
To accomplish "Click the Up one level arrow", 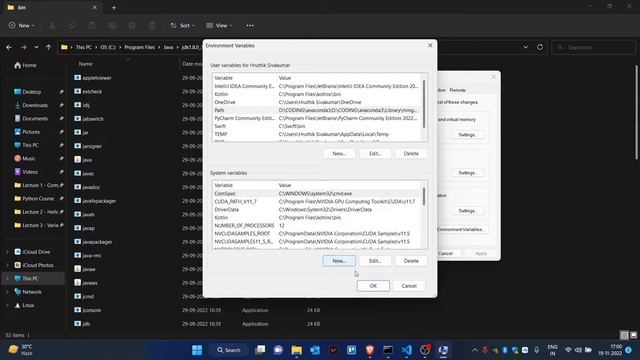I will click(x=49, y=47).
